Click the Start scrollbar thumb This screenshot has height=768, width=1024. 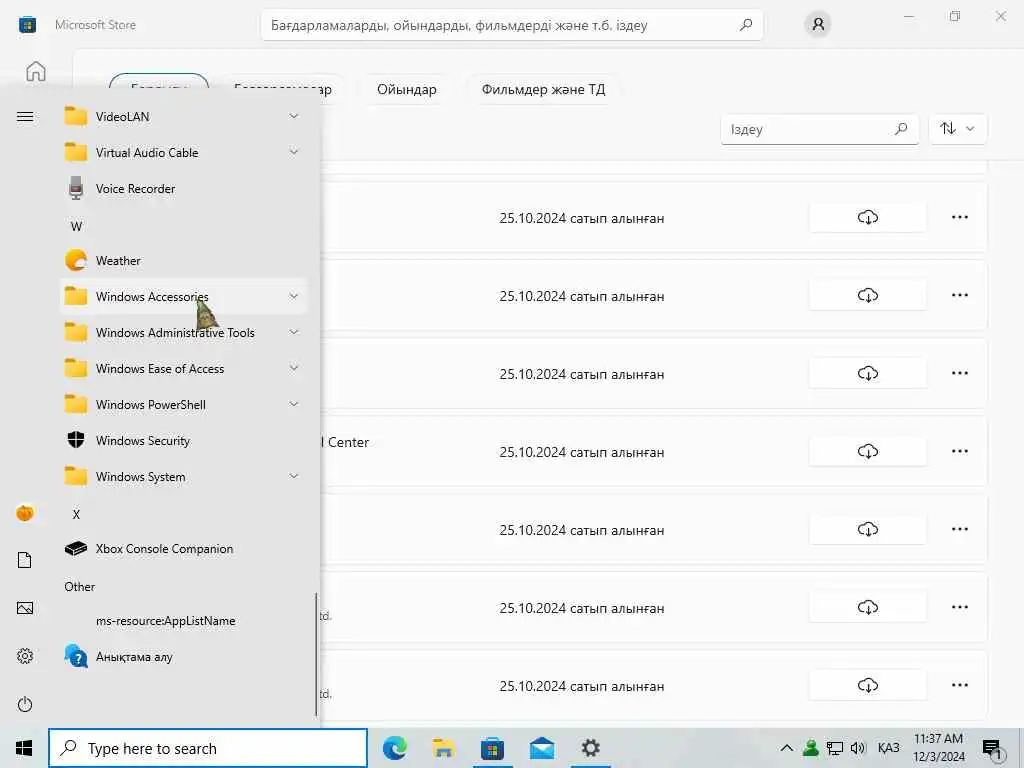pos(317,655)
